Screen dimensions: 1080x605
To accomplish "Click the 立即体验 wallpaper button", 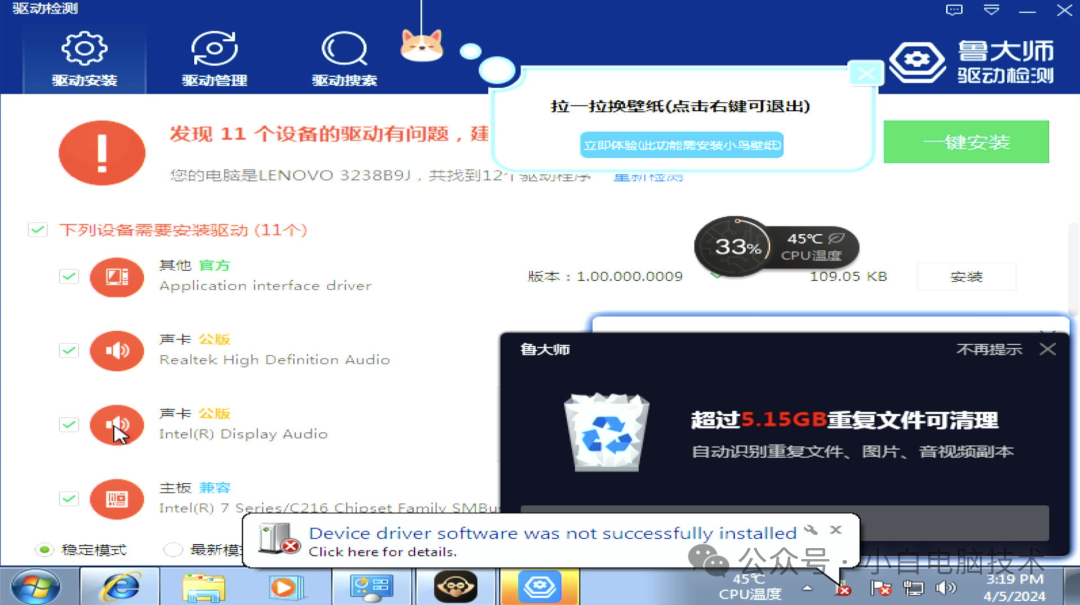I will click(681, 145).
